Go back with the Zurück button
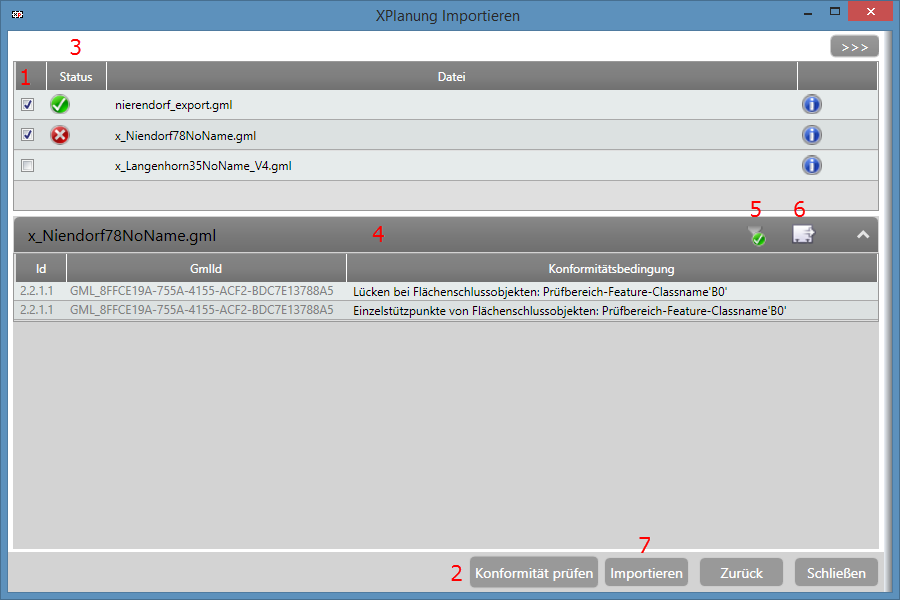Viewport: 900px width, 600px height. 741,573
